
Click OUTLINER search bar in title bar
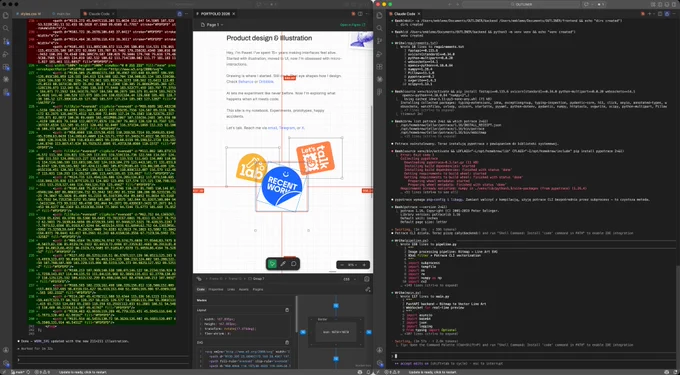click(x=521, y=4)
